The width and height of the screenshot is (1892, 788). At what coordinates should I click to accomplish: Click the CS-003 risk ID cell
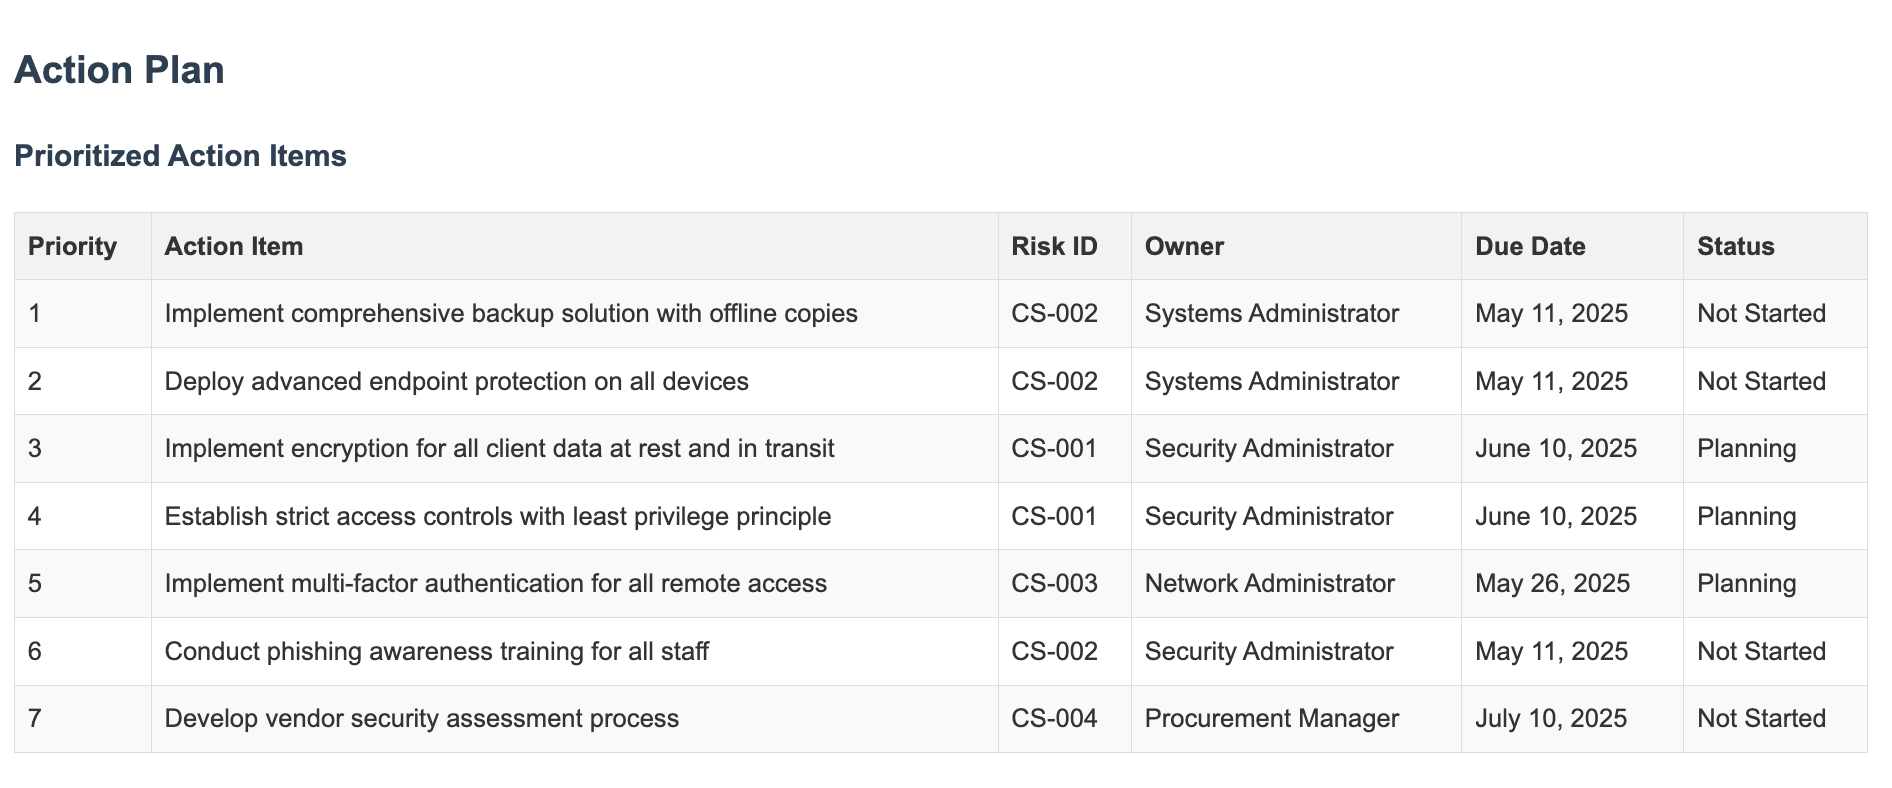click(x=1054, y=583)
